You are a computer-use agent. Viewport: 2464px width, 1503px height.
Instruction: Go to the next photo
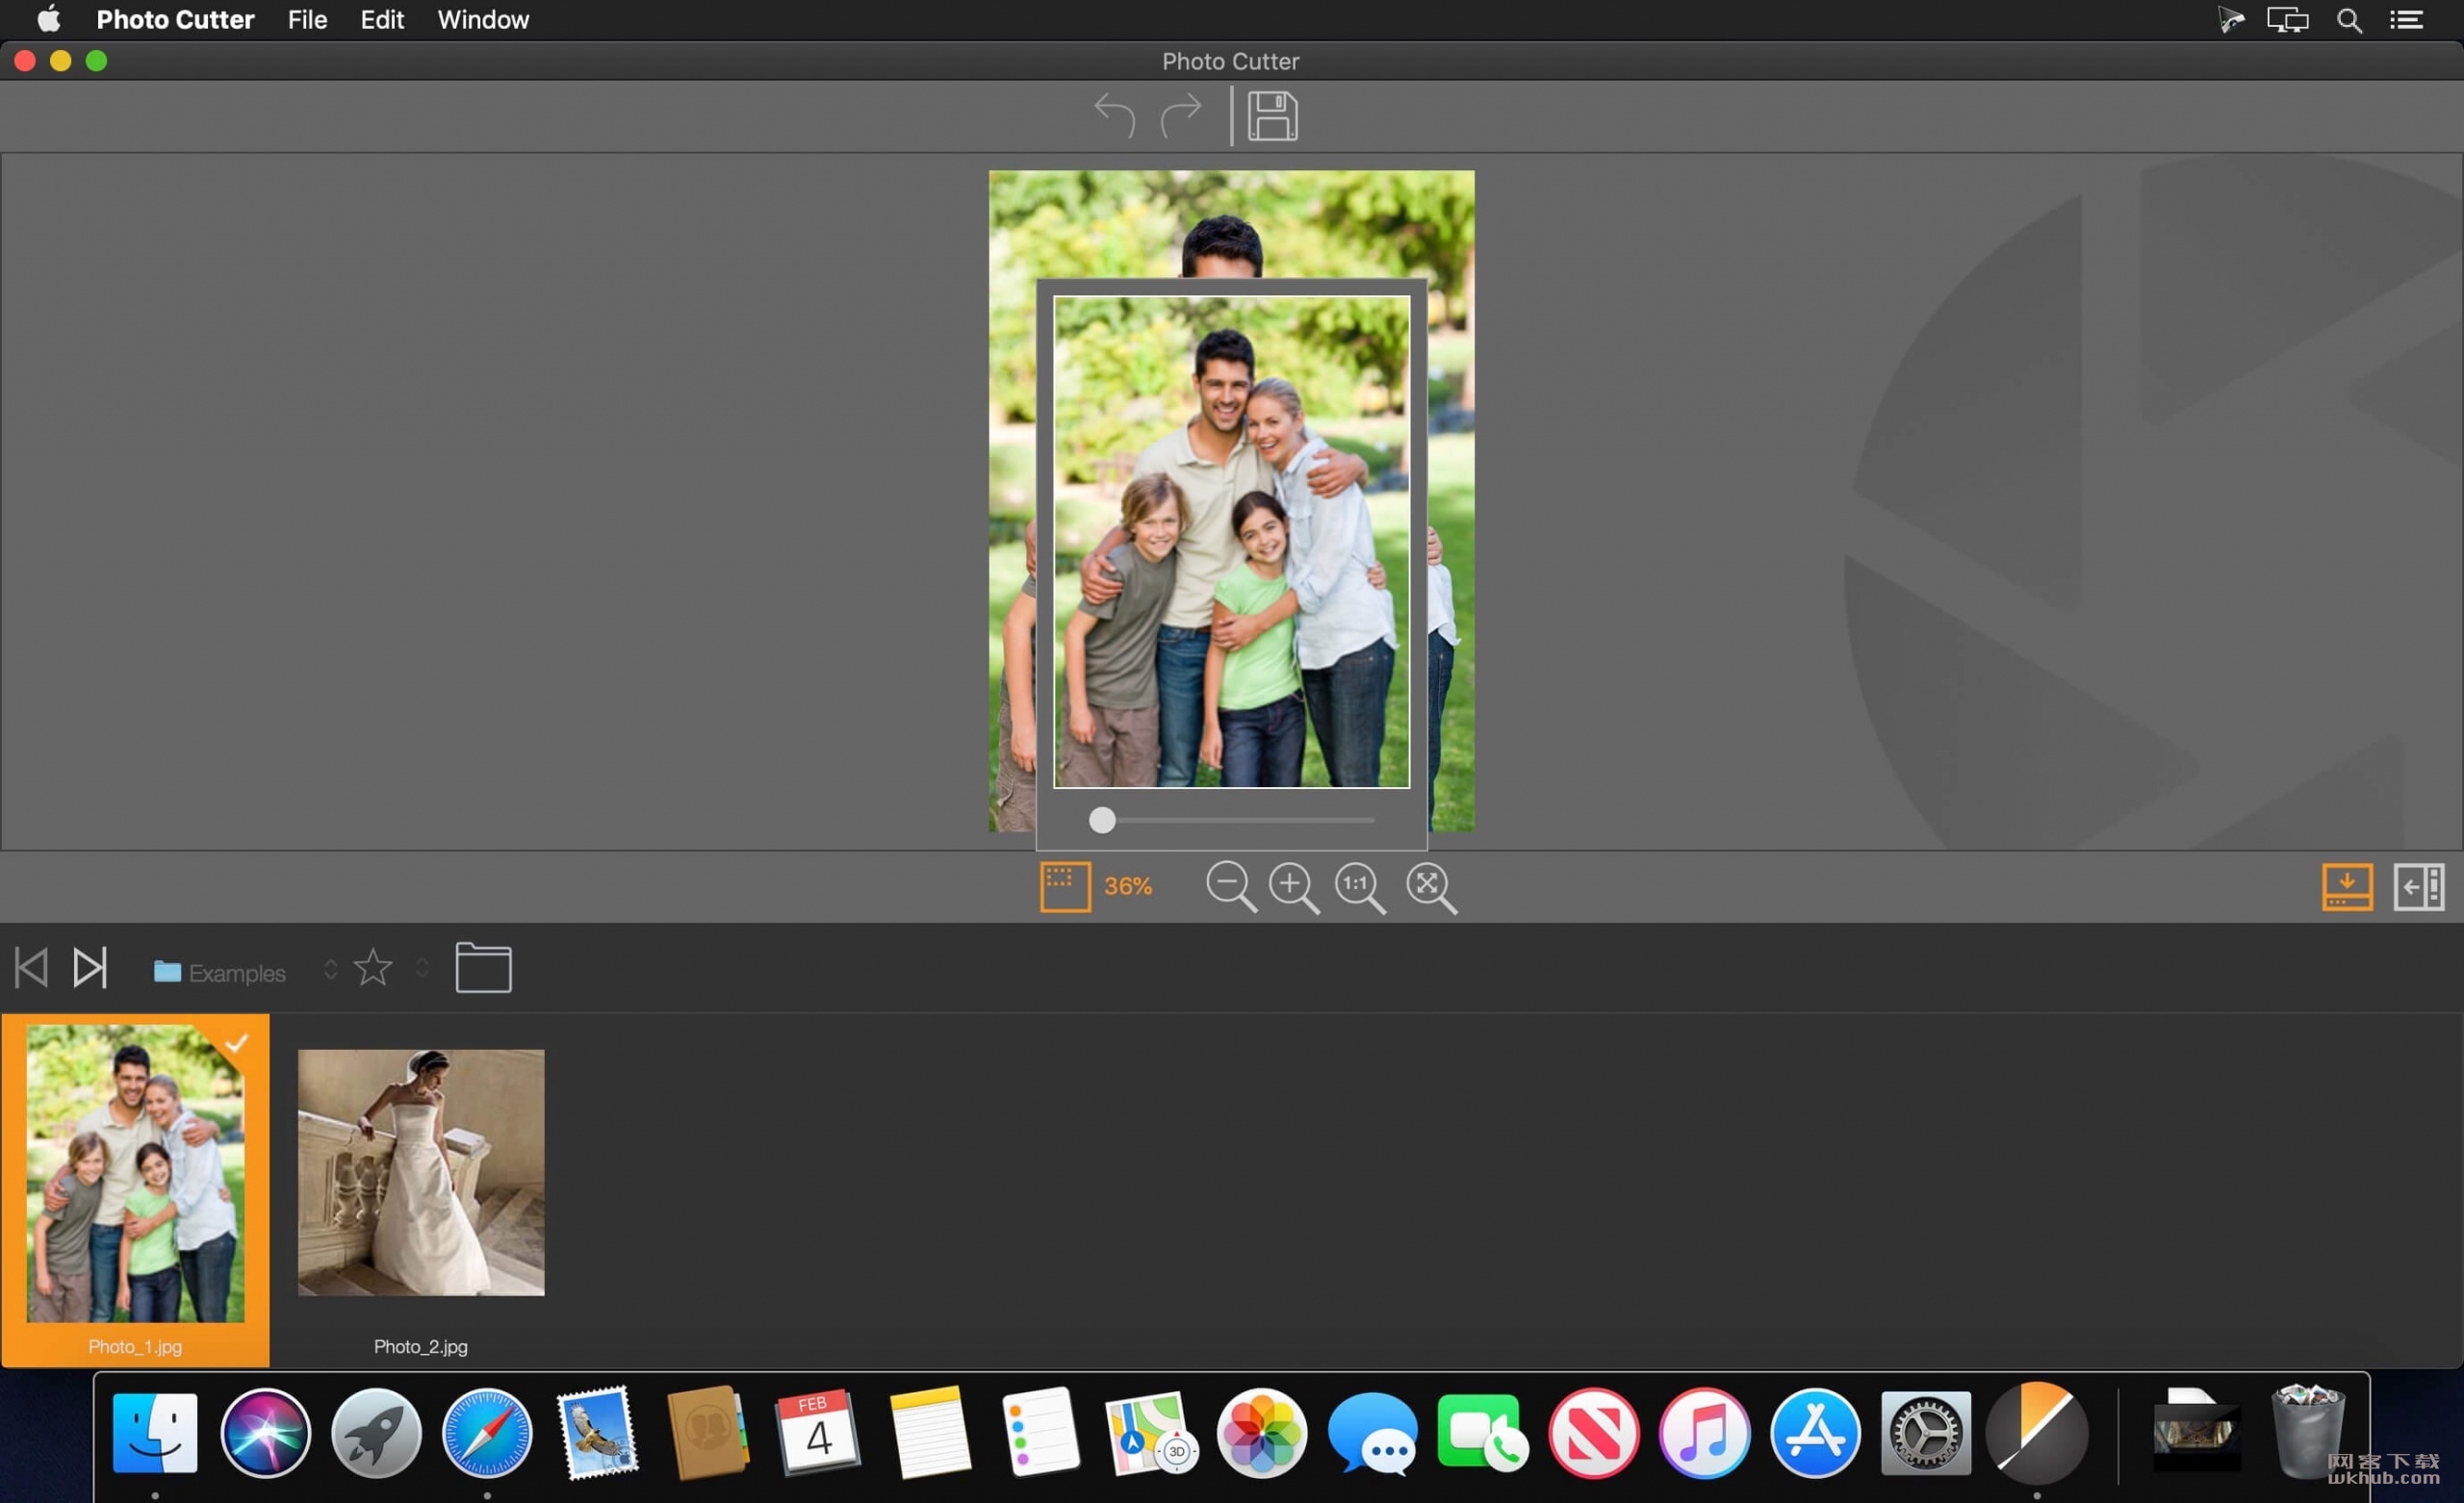point(90,968)
